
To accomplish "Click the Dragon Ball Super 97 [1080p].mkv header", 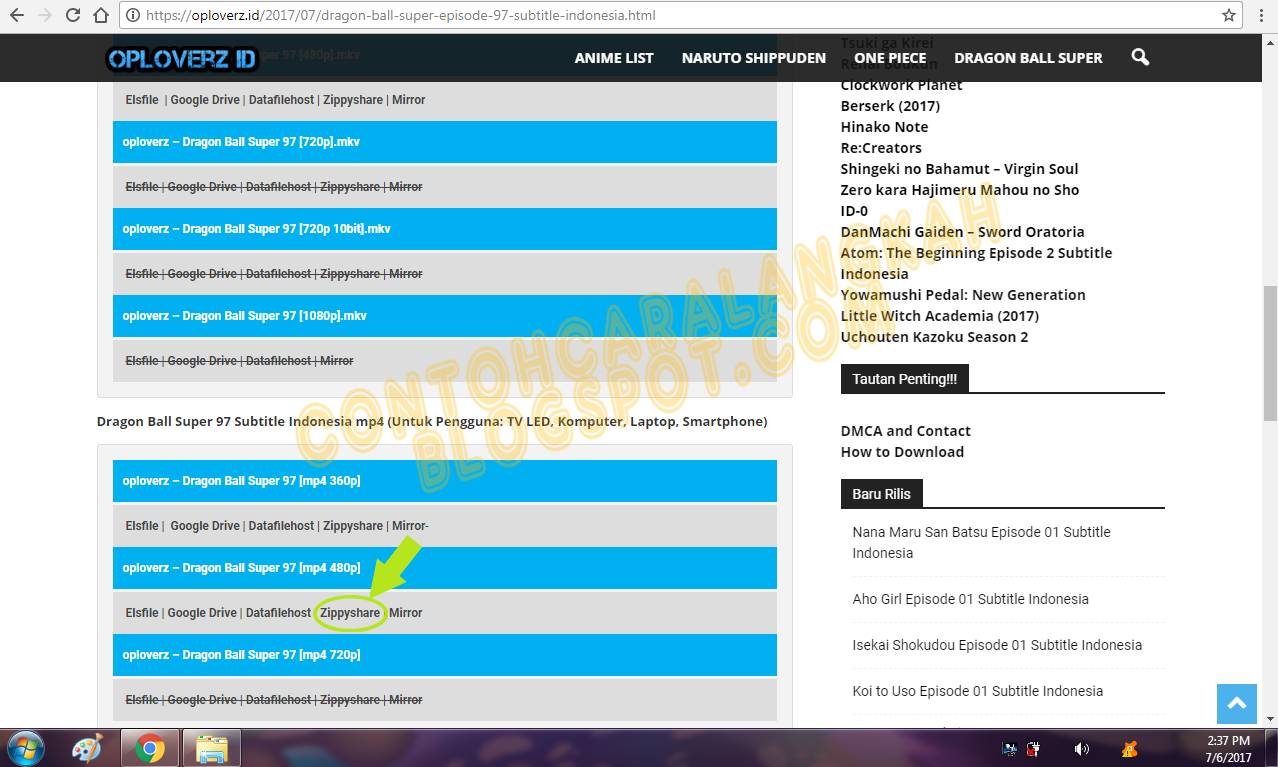I will pyautogui.click(x=445, y=316).
